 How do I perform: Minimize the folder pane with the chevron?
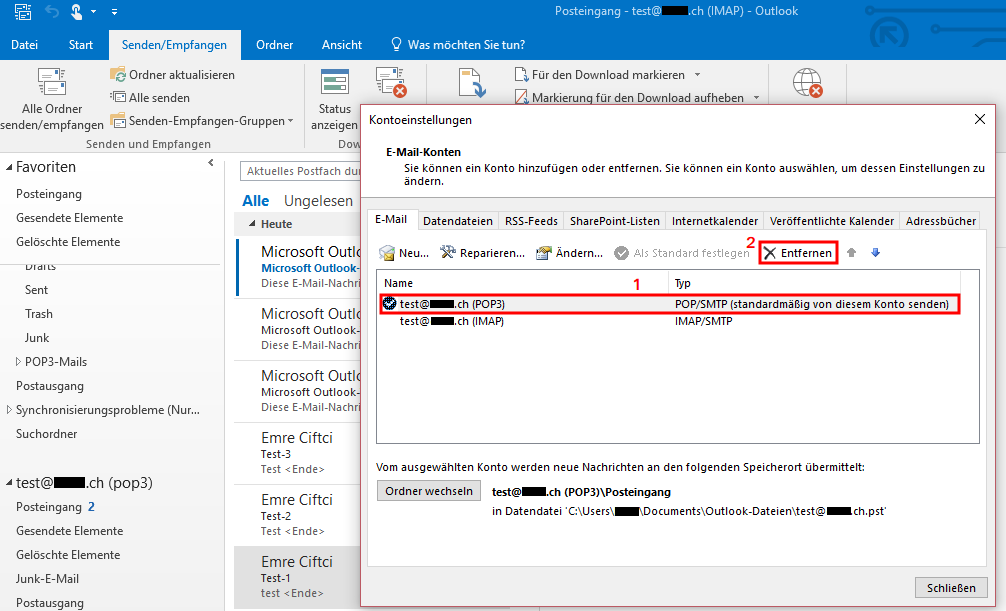210,163
